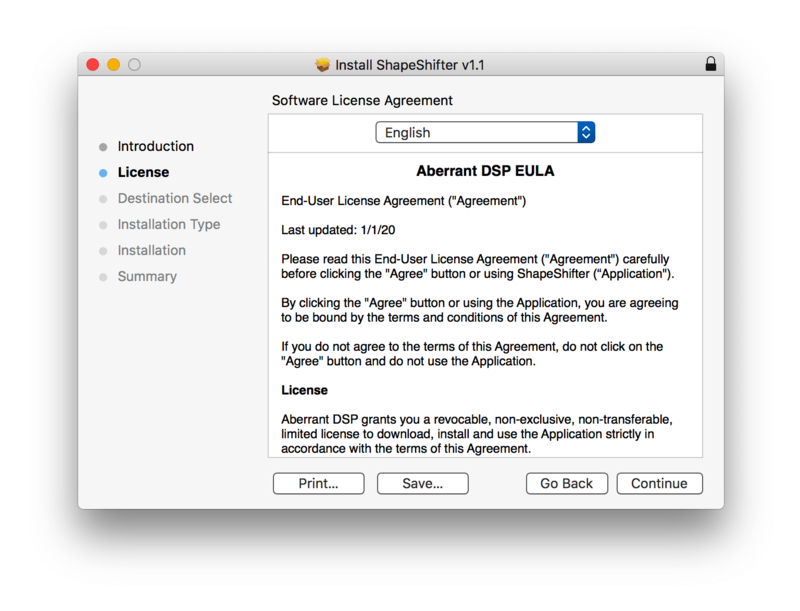Select the Destination Select step

click(175, 198)
